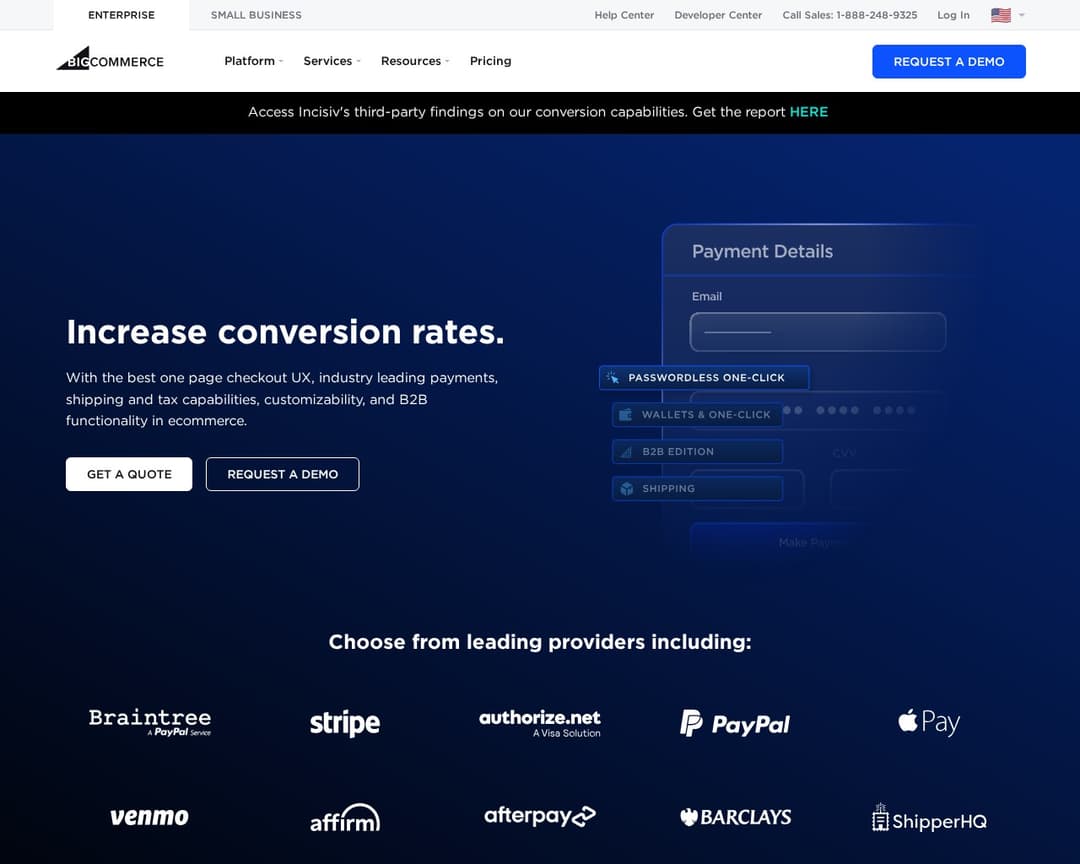The height and width of the screenshot is (864, 1080).
Task: Click the Choose from leading providers heading
Action: (540, 642)
